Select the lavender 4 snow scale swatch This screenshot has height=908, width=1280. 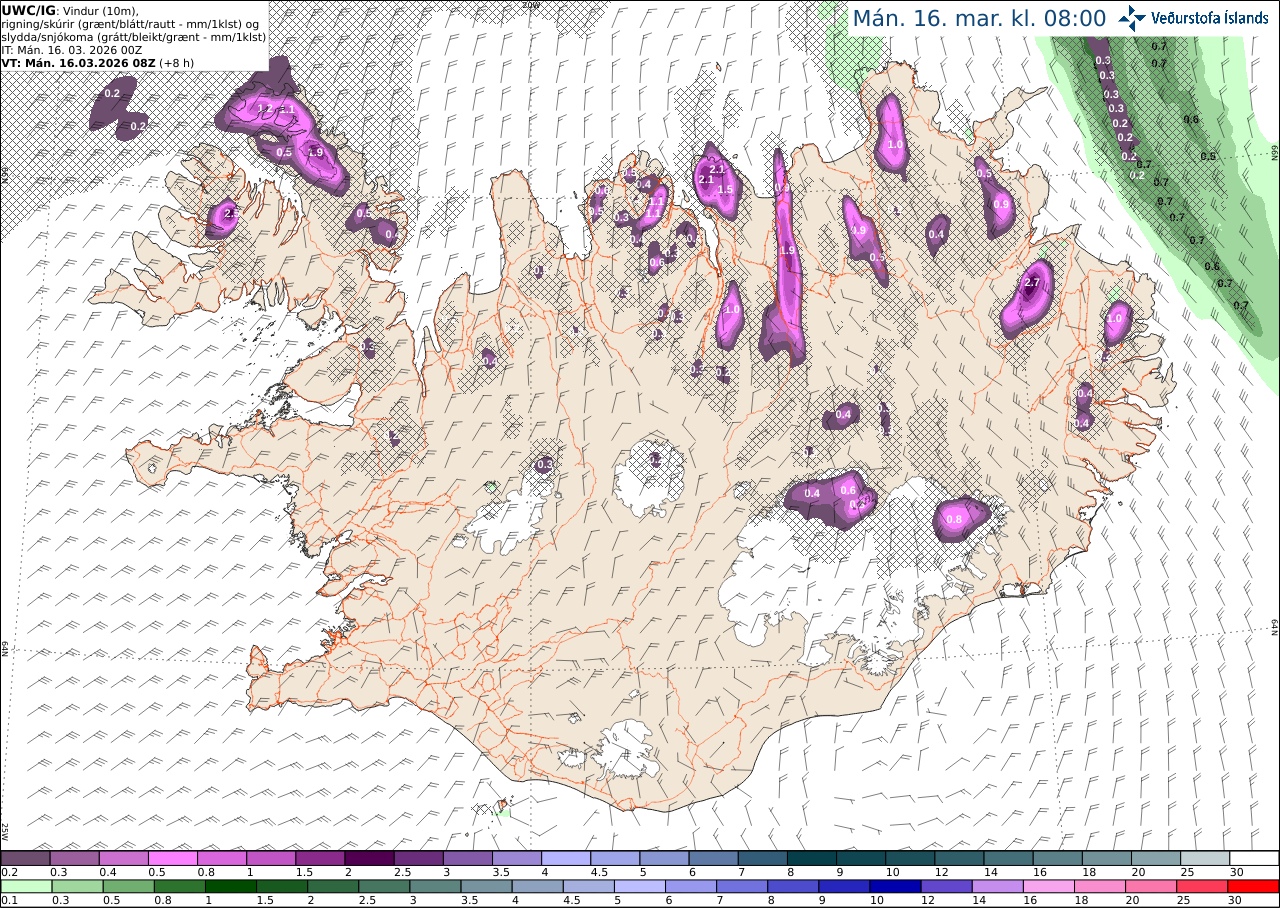(566, 858)
